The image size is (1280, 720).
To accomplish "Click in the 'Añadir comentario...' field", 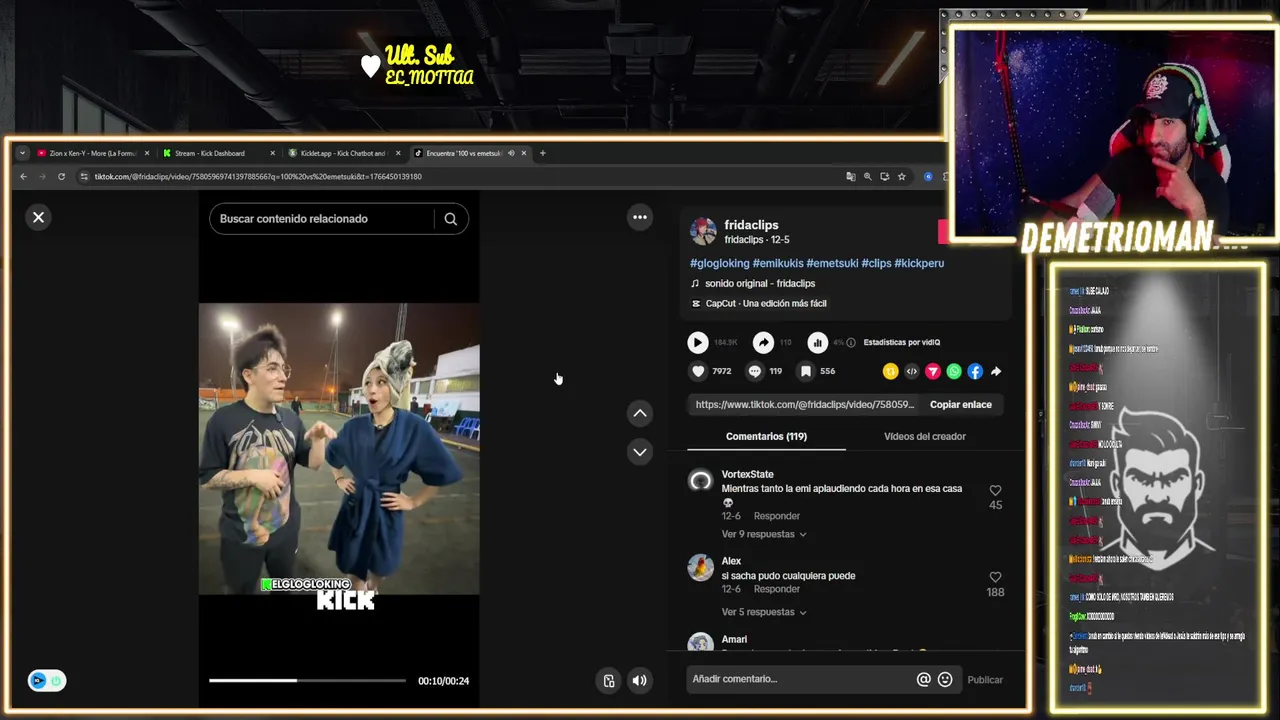I will point(798,679).
